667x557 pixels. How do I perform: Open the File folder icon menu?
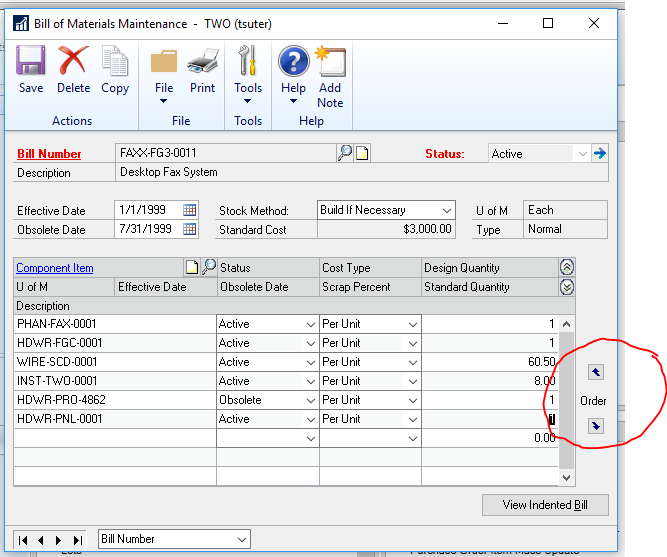(x=164, y=62)
